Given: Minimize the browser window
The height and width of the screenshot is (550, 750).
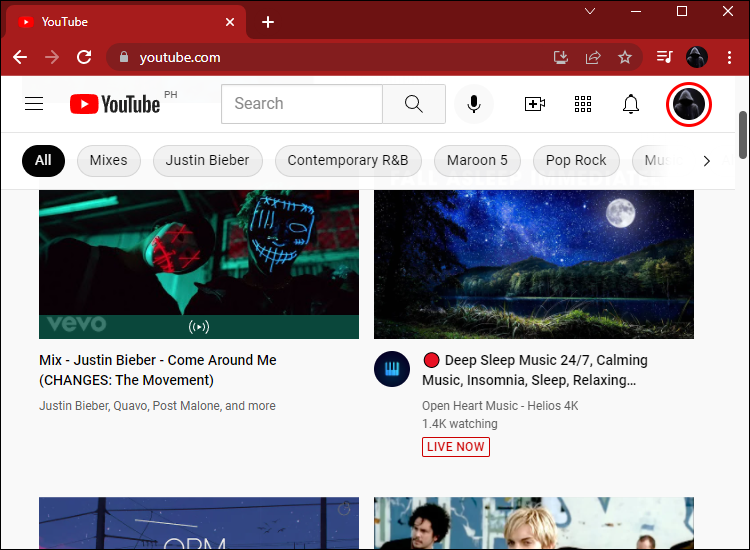Looking at the screenshot, I should point(636,11).
